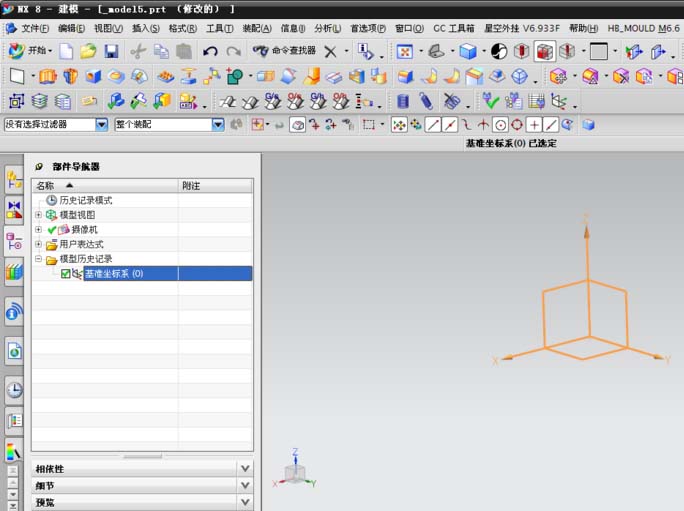This screenshot has height=511, width=684.
Task: Open the GC 工具箱 menu
Action: pyautogui.click(x=454, y=29)
